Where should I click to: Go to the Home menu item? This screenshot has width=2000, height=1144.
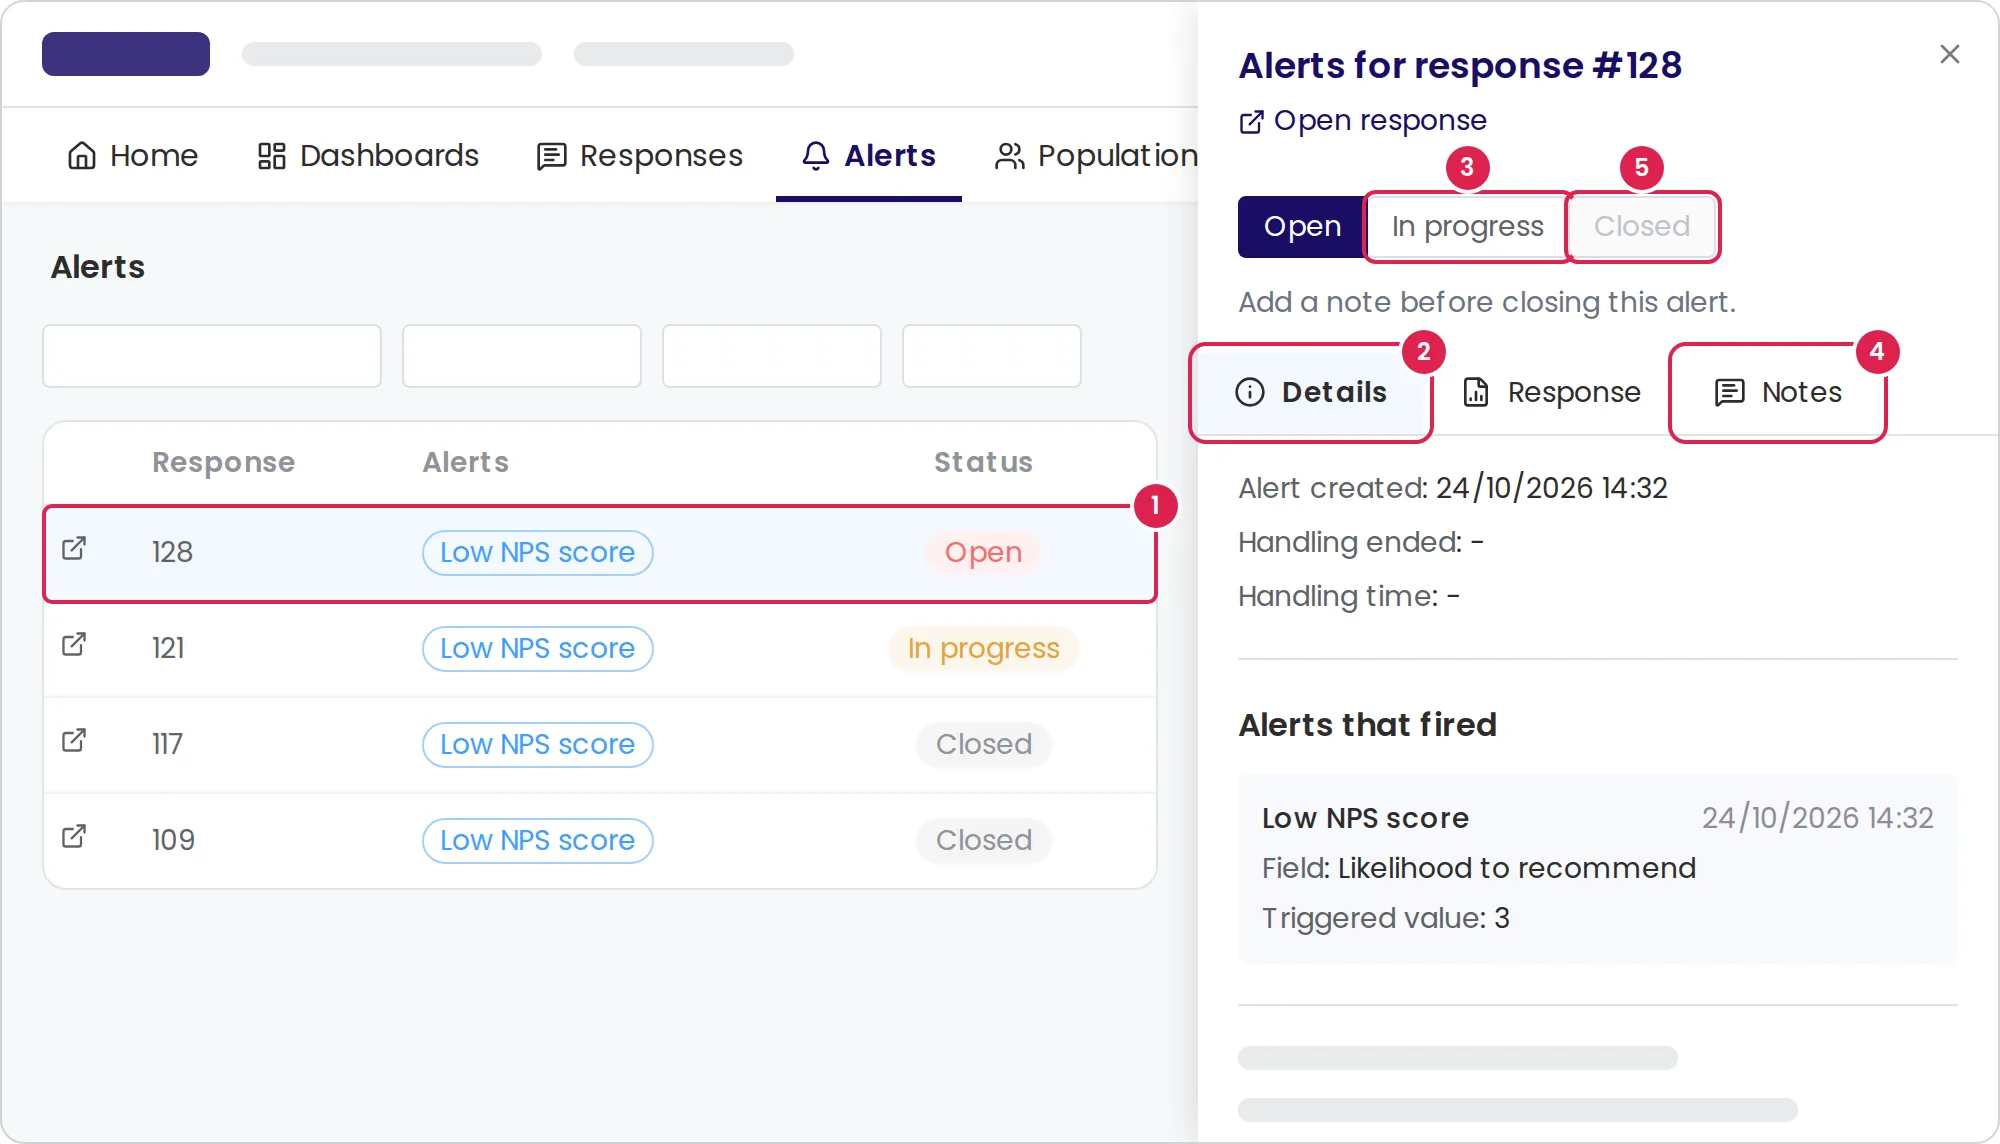coord(133,156)
